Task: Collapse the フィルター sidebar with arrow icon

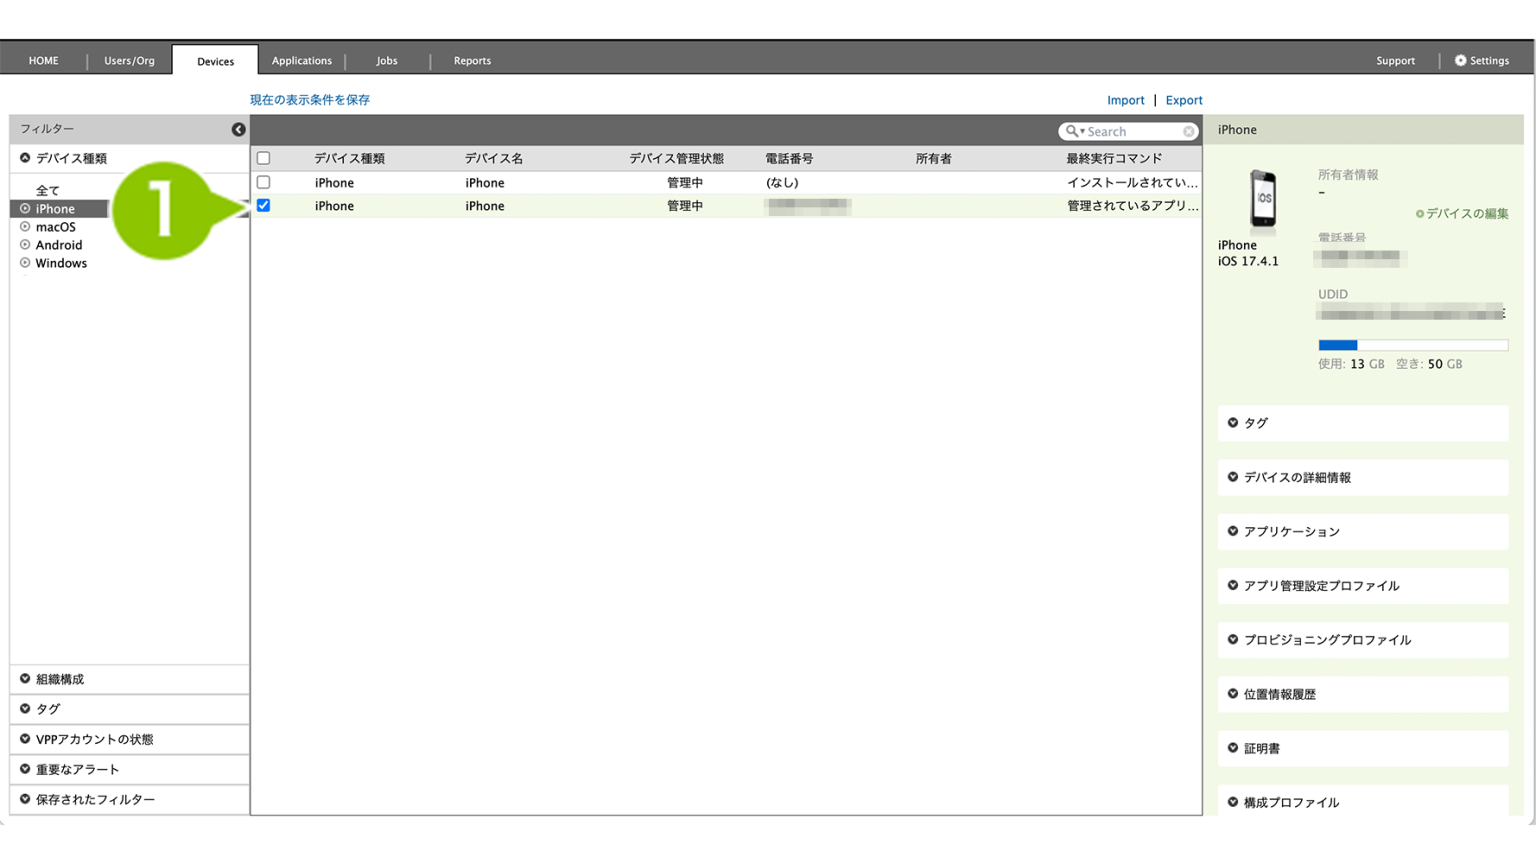Action: pos(238,130)
